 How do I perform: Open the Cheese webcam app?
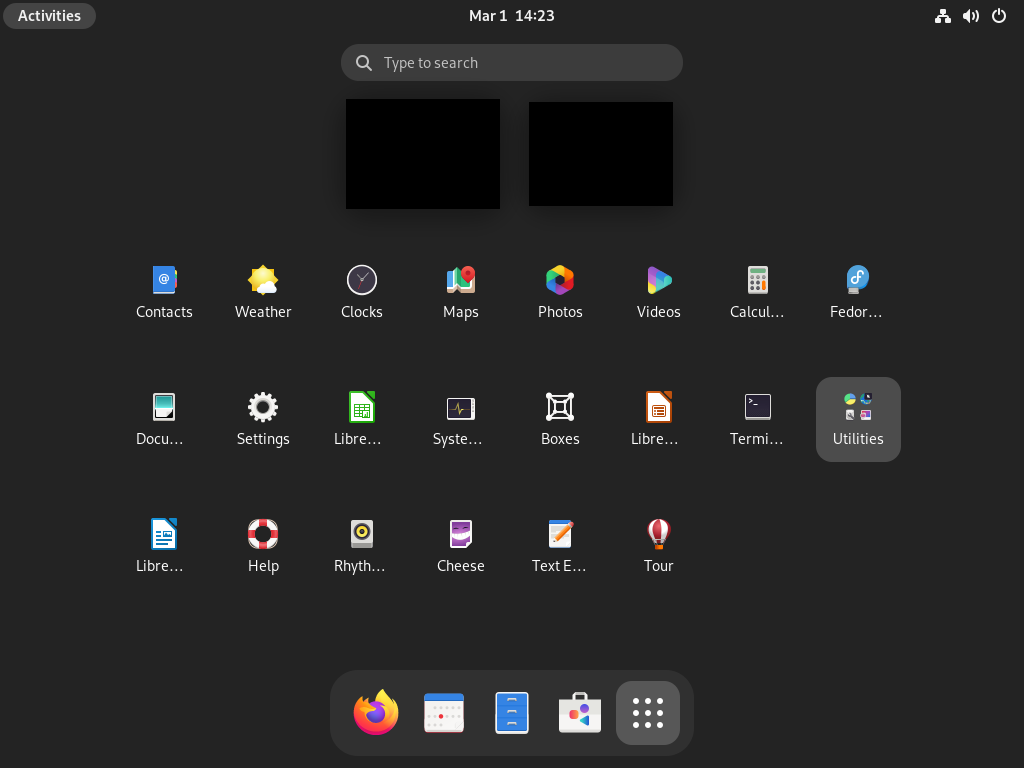point(461,546)
